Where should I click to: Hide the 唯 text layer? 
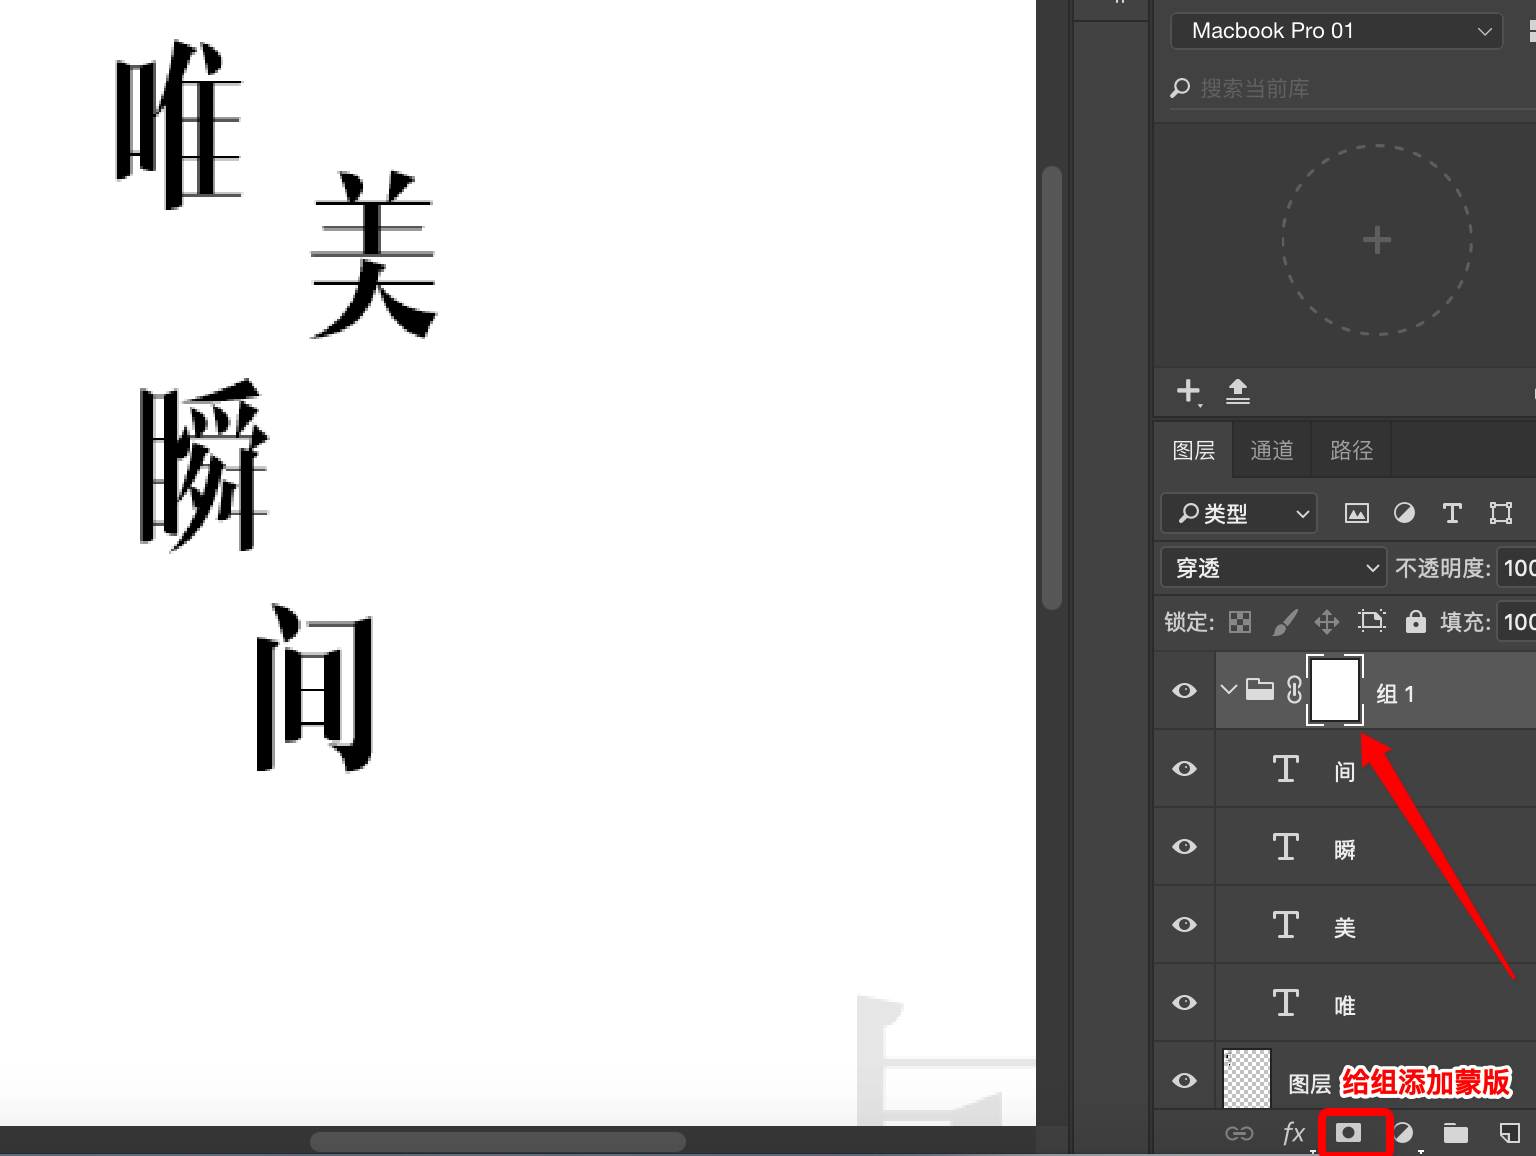(x=1185, y=1003)
